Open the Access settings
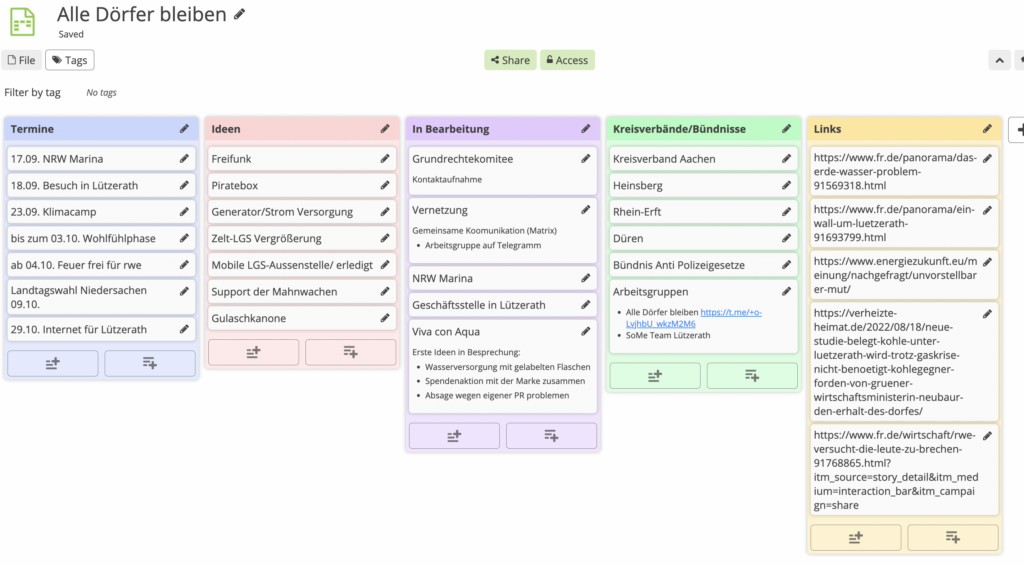 tap(567, 60)
